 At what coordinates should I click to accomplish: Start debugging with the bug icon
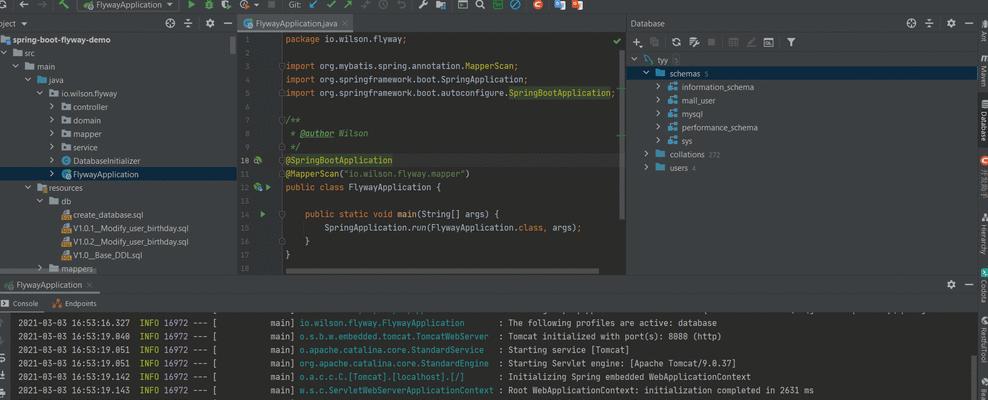click(x=209, y=4)
